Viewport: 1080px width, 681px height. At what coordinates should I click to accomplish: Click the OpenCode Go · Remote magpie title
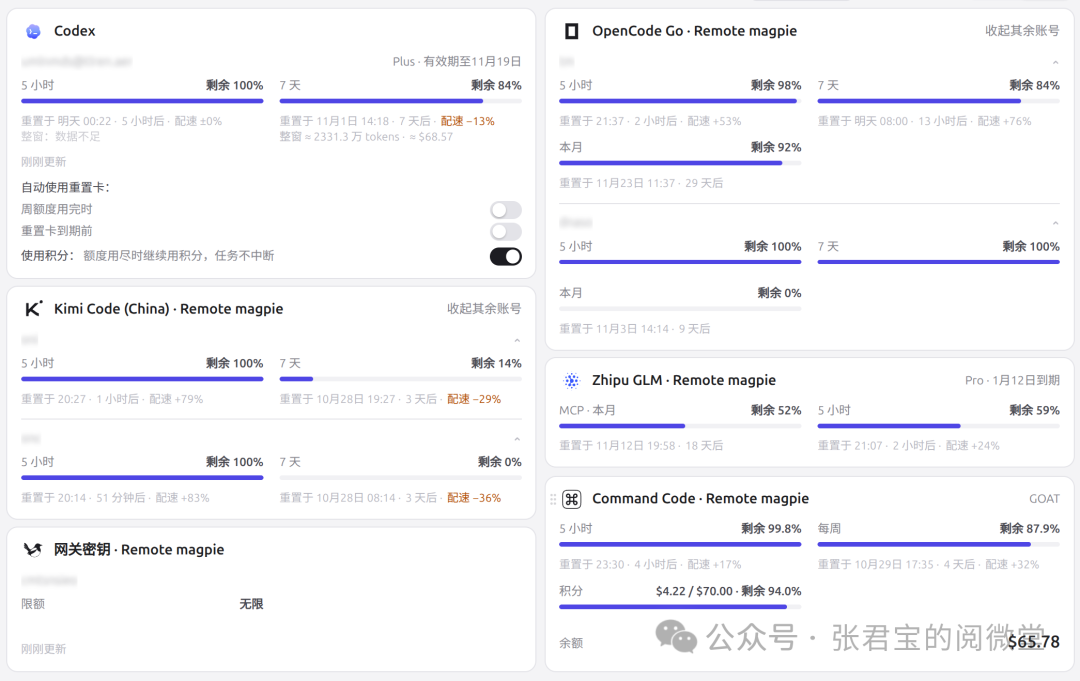(x=694, y=31)
